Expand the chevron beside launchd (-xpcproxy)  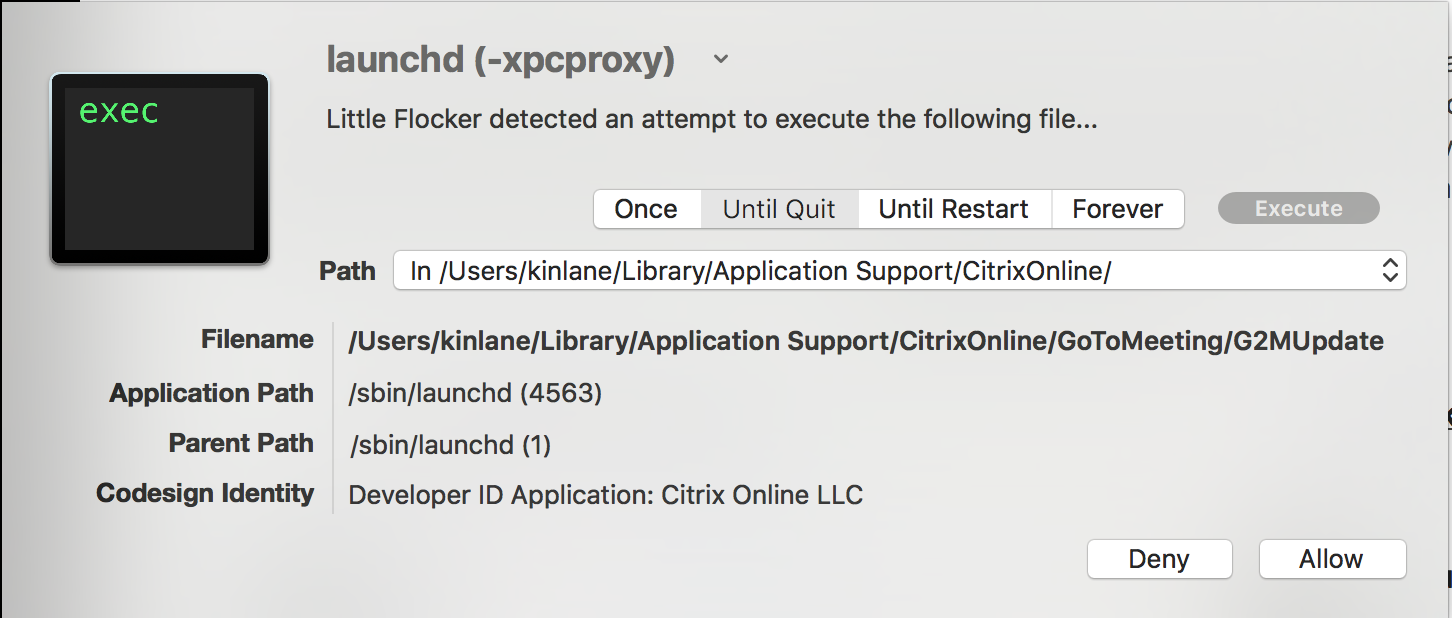click(721, 60)
